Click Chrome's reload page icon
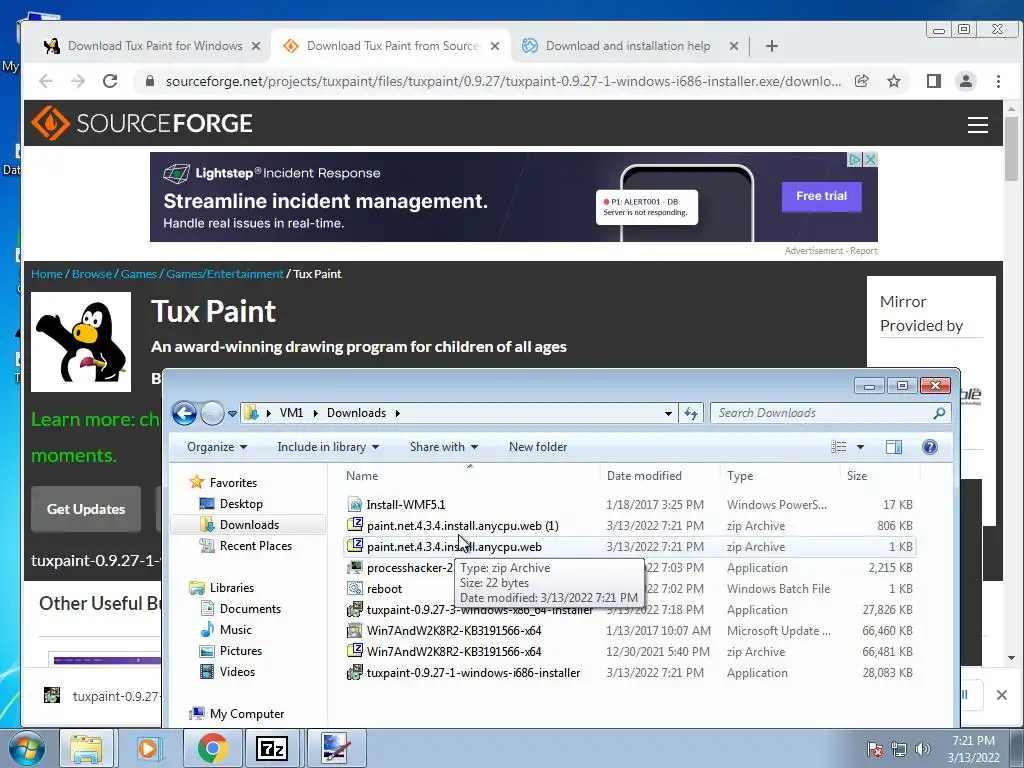This screenshot has width=1024, height=768. (x=110, y=81)
